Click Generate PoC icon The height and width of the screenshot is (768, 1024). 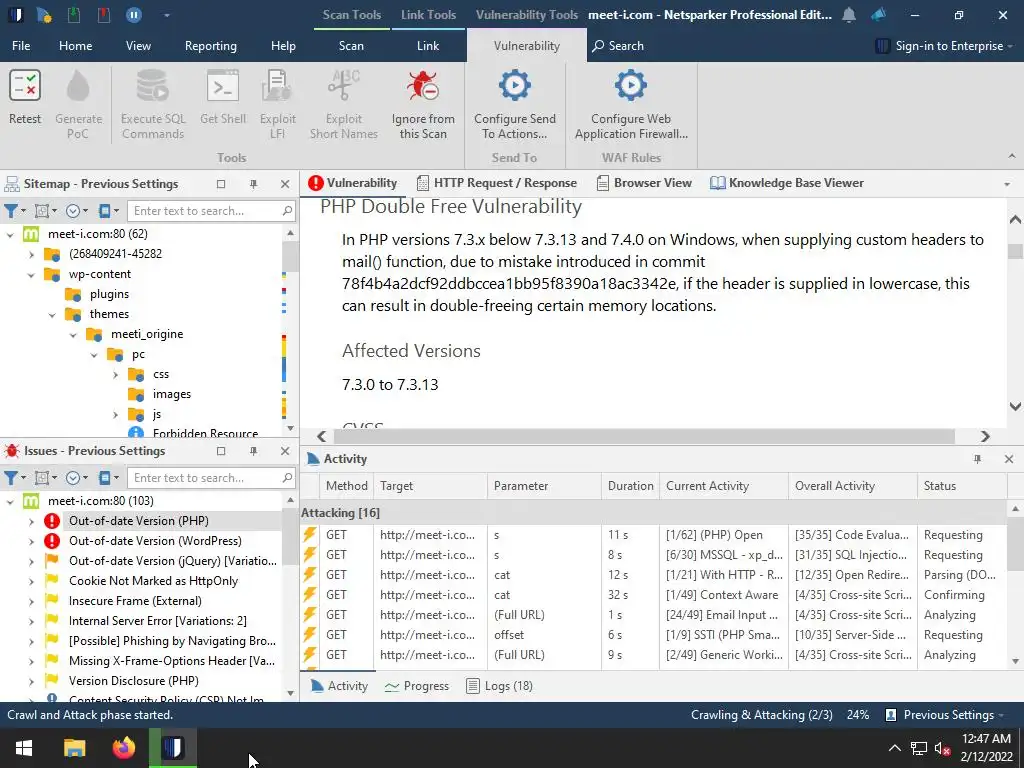[78, 86]
